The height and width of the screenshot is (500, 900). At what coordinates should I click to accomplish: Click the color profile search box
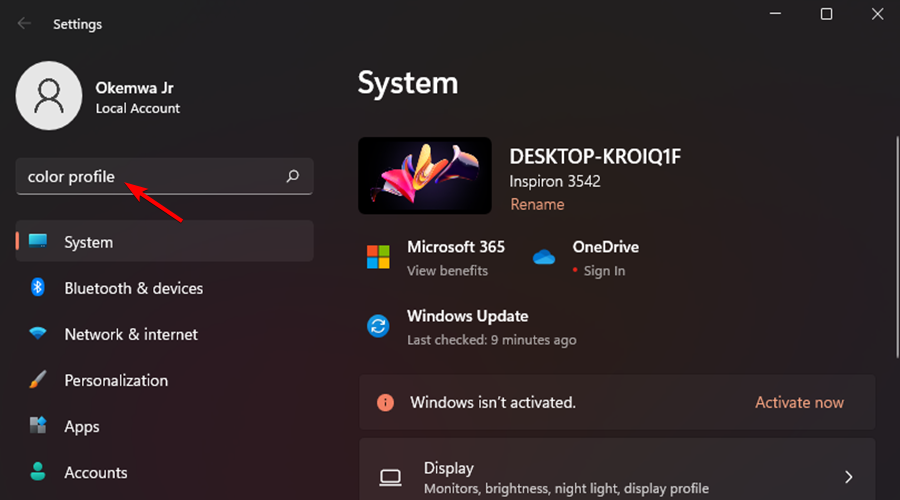pyautogui.click(x=150, y=177)
